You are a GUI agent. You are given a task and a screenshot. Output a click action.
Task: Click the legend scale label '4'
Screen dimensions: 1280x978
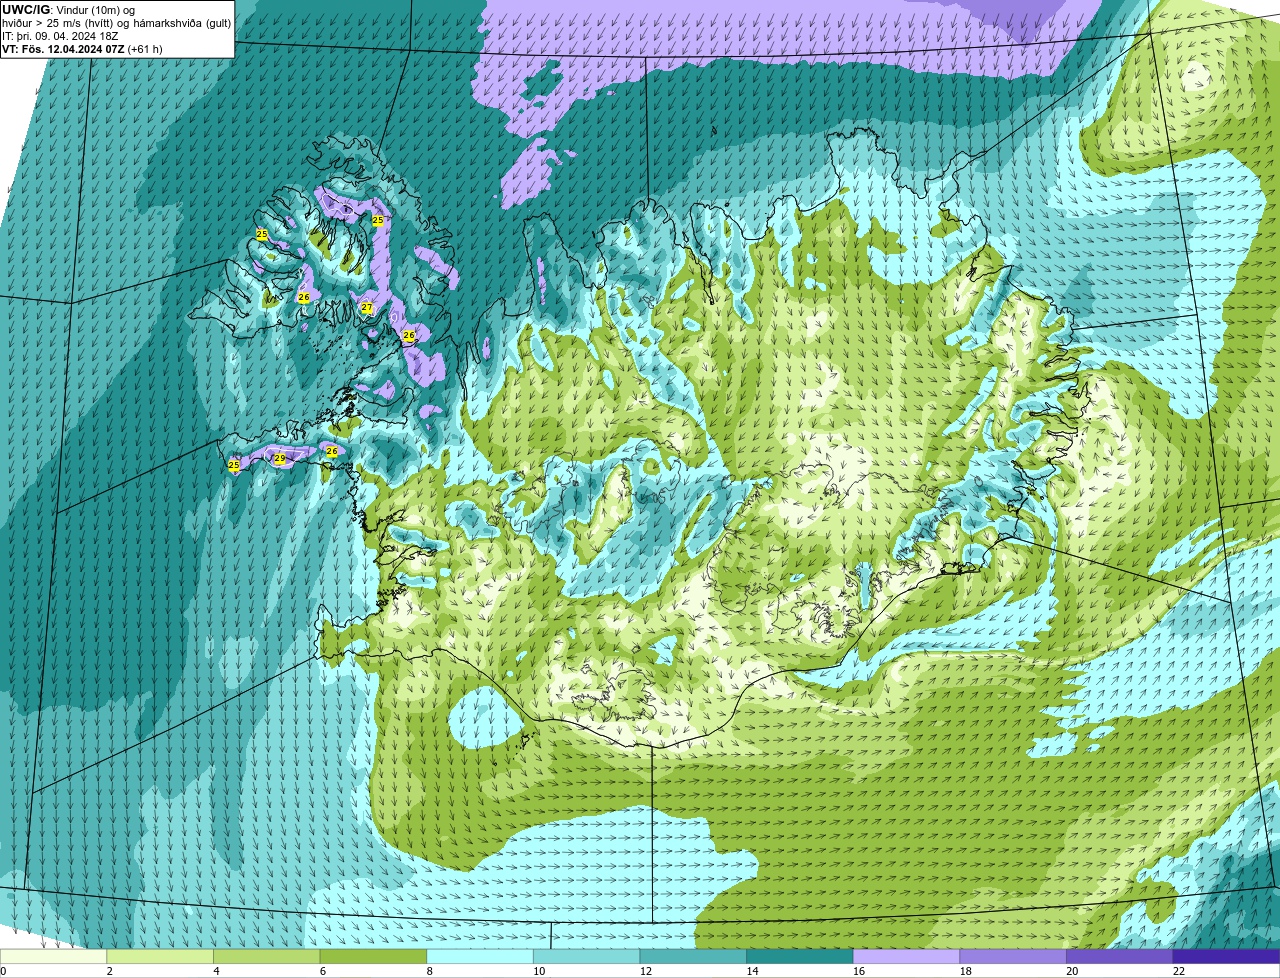(216, 971)
